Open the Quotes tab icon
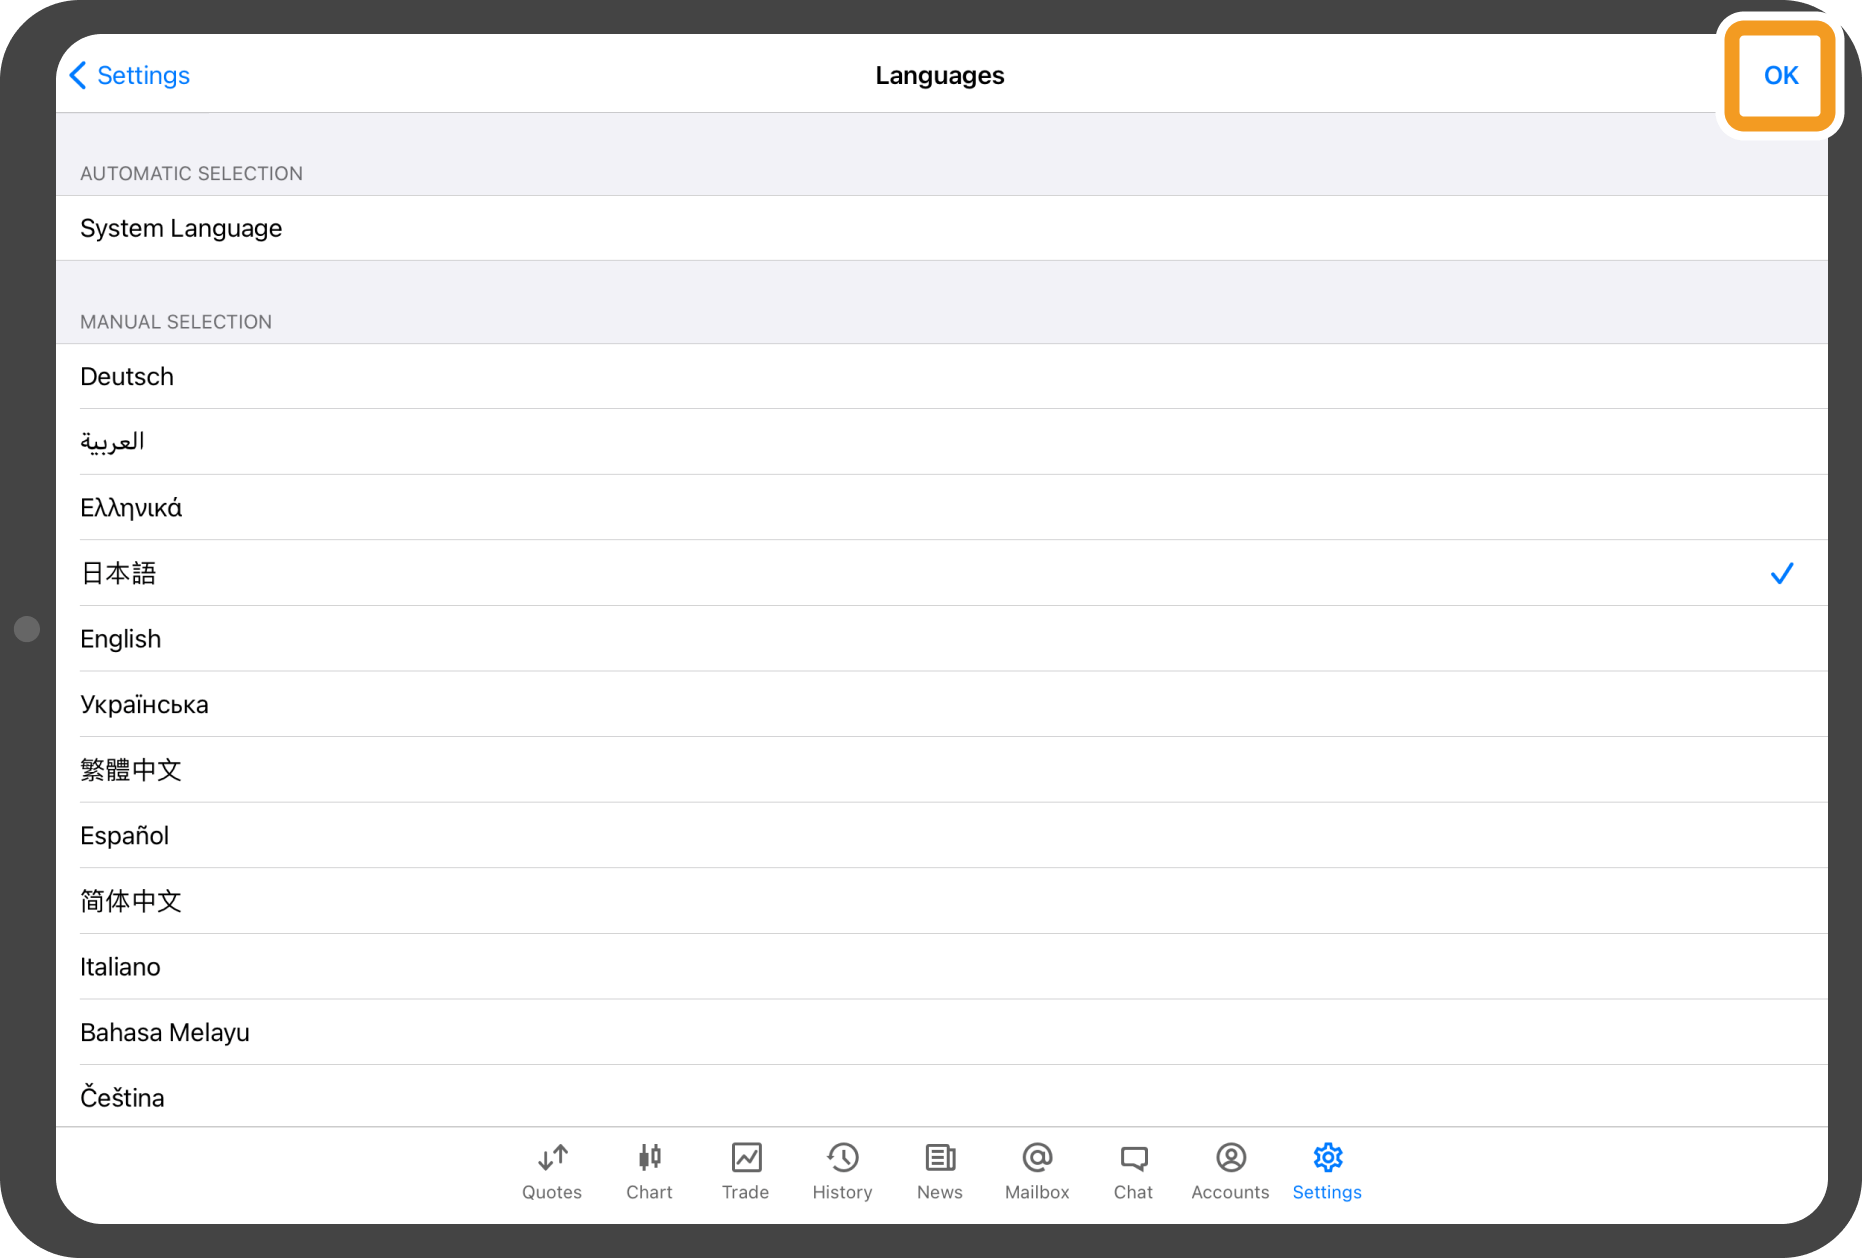The width and height of the screenshot is (1862, 1258). (552, 1158)
